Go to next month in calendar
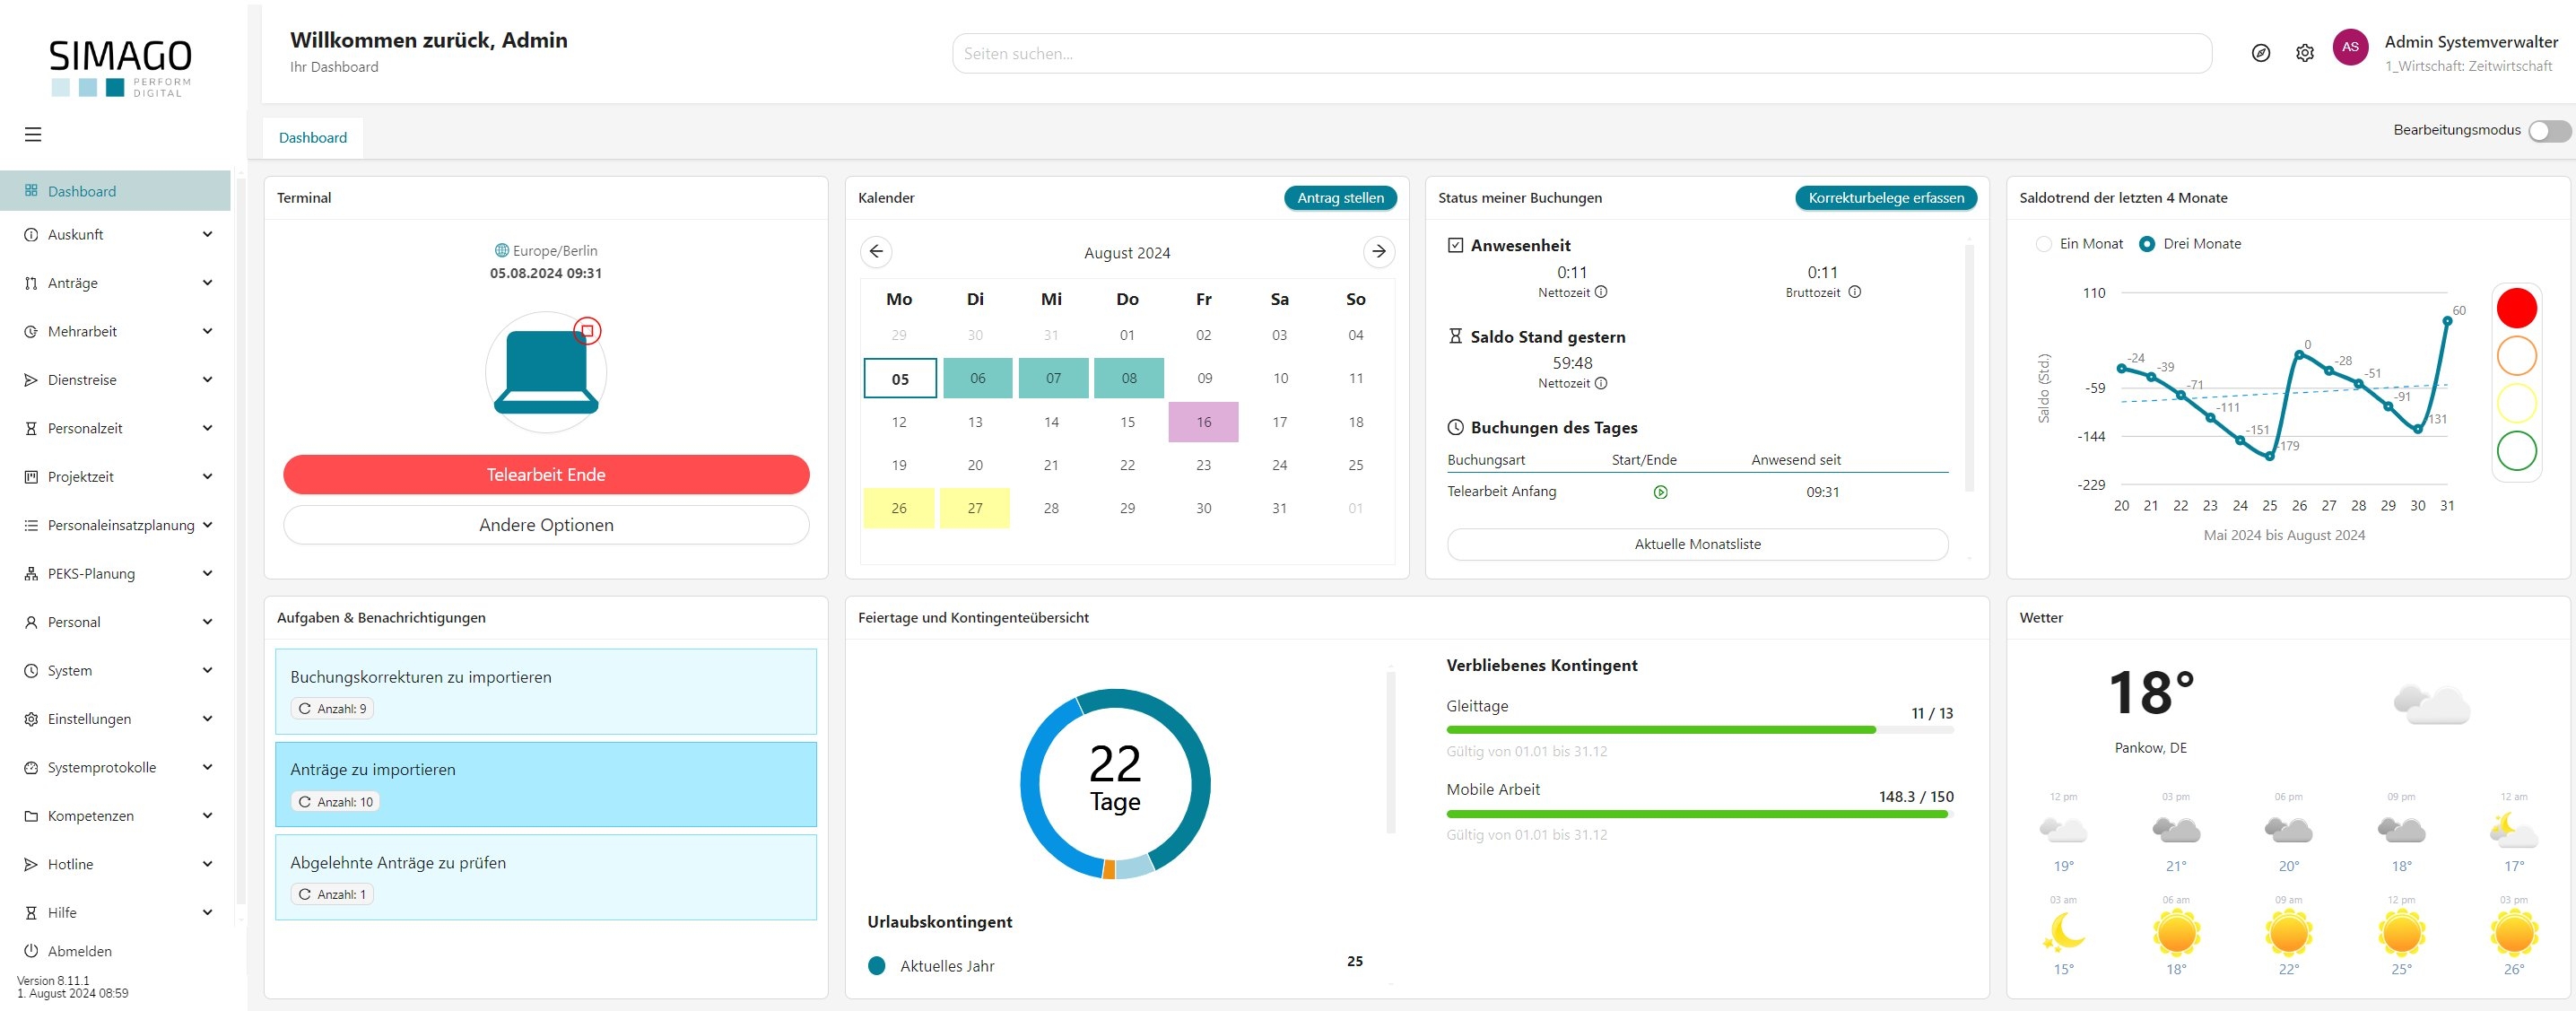The width and height of the screenshot is (2576, 1011). [1378, 251]
